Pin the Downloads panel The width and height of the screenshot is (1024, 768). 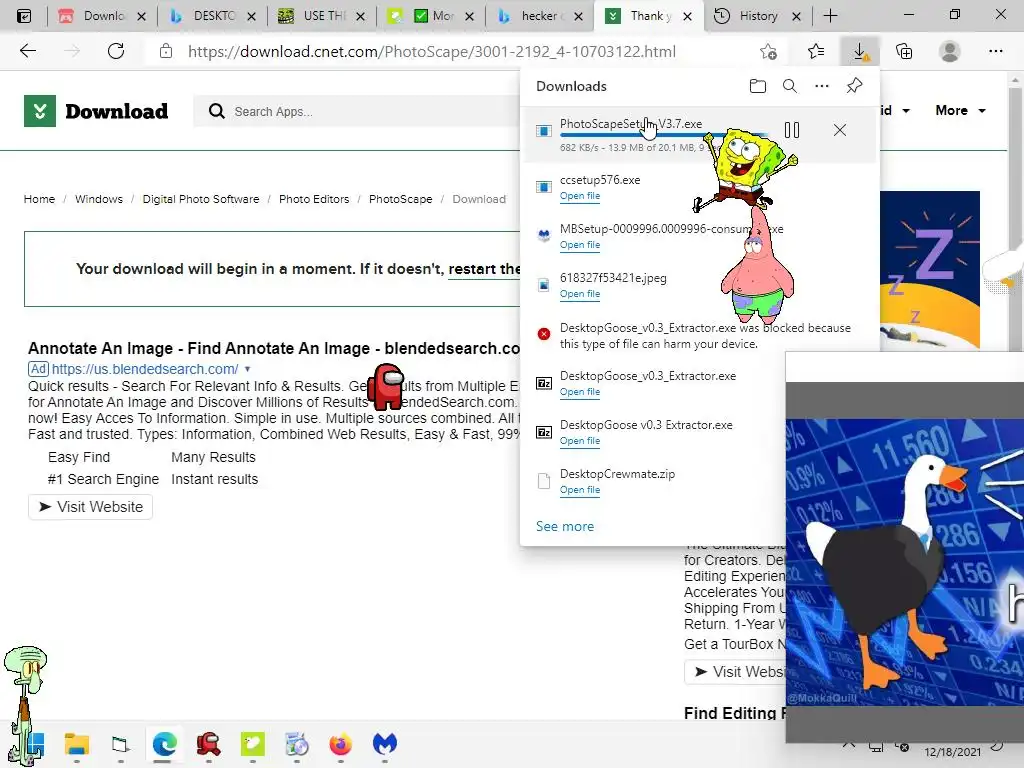click(854, 86)
